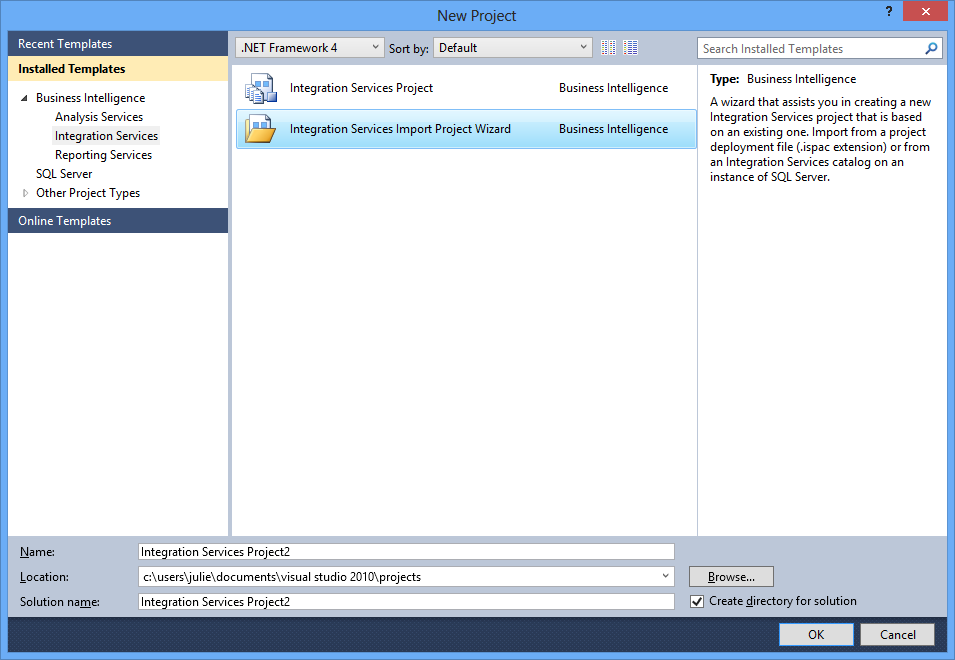Click the help question mark button
The height and width of the screenshot is (660, 955).
[x=889, y=11]
